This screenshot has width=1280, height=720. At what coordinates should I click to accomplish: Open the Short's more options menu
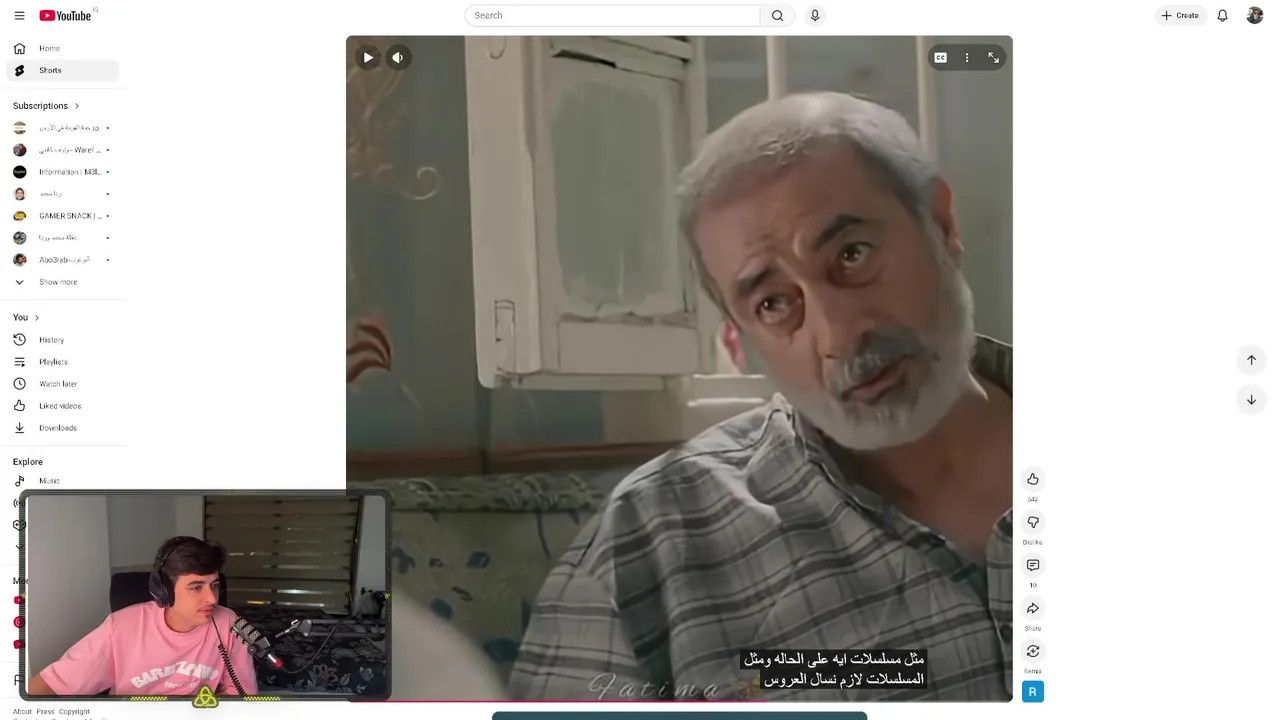[x=967, y=58]
